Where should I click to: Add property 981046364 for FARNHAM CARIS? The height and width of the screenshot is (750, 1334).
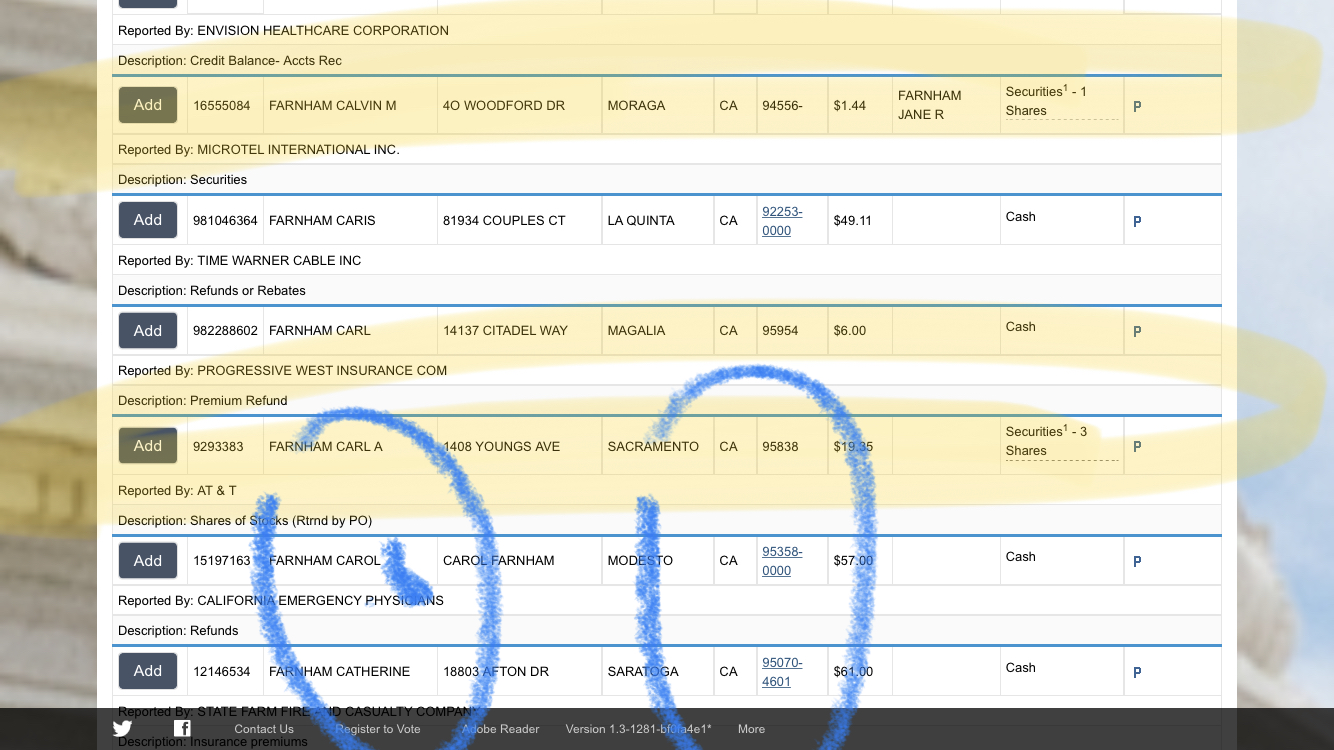pyautogui.click(x=148, y=220)
